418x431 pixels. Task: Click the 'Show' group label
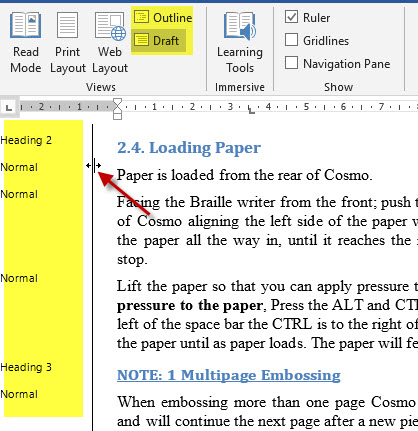(338, 87)
